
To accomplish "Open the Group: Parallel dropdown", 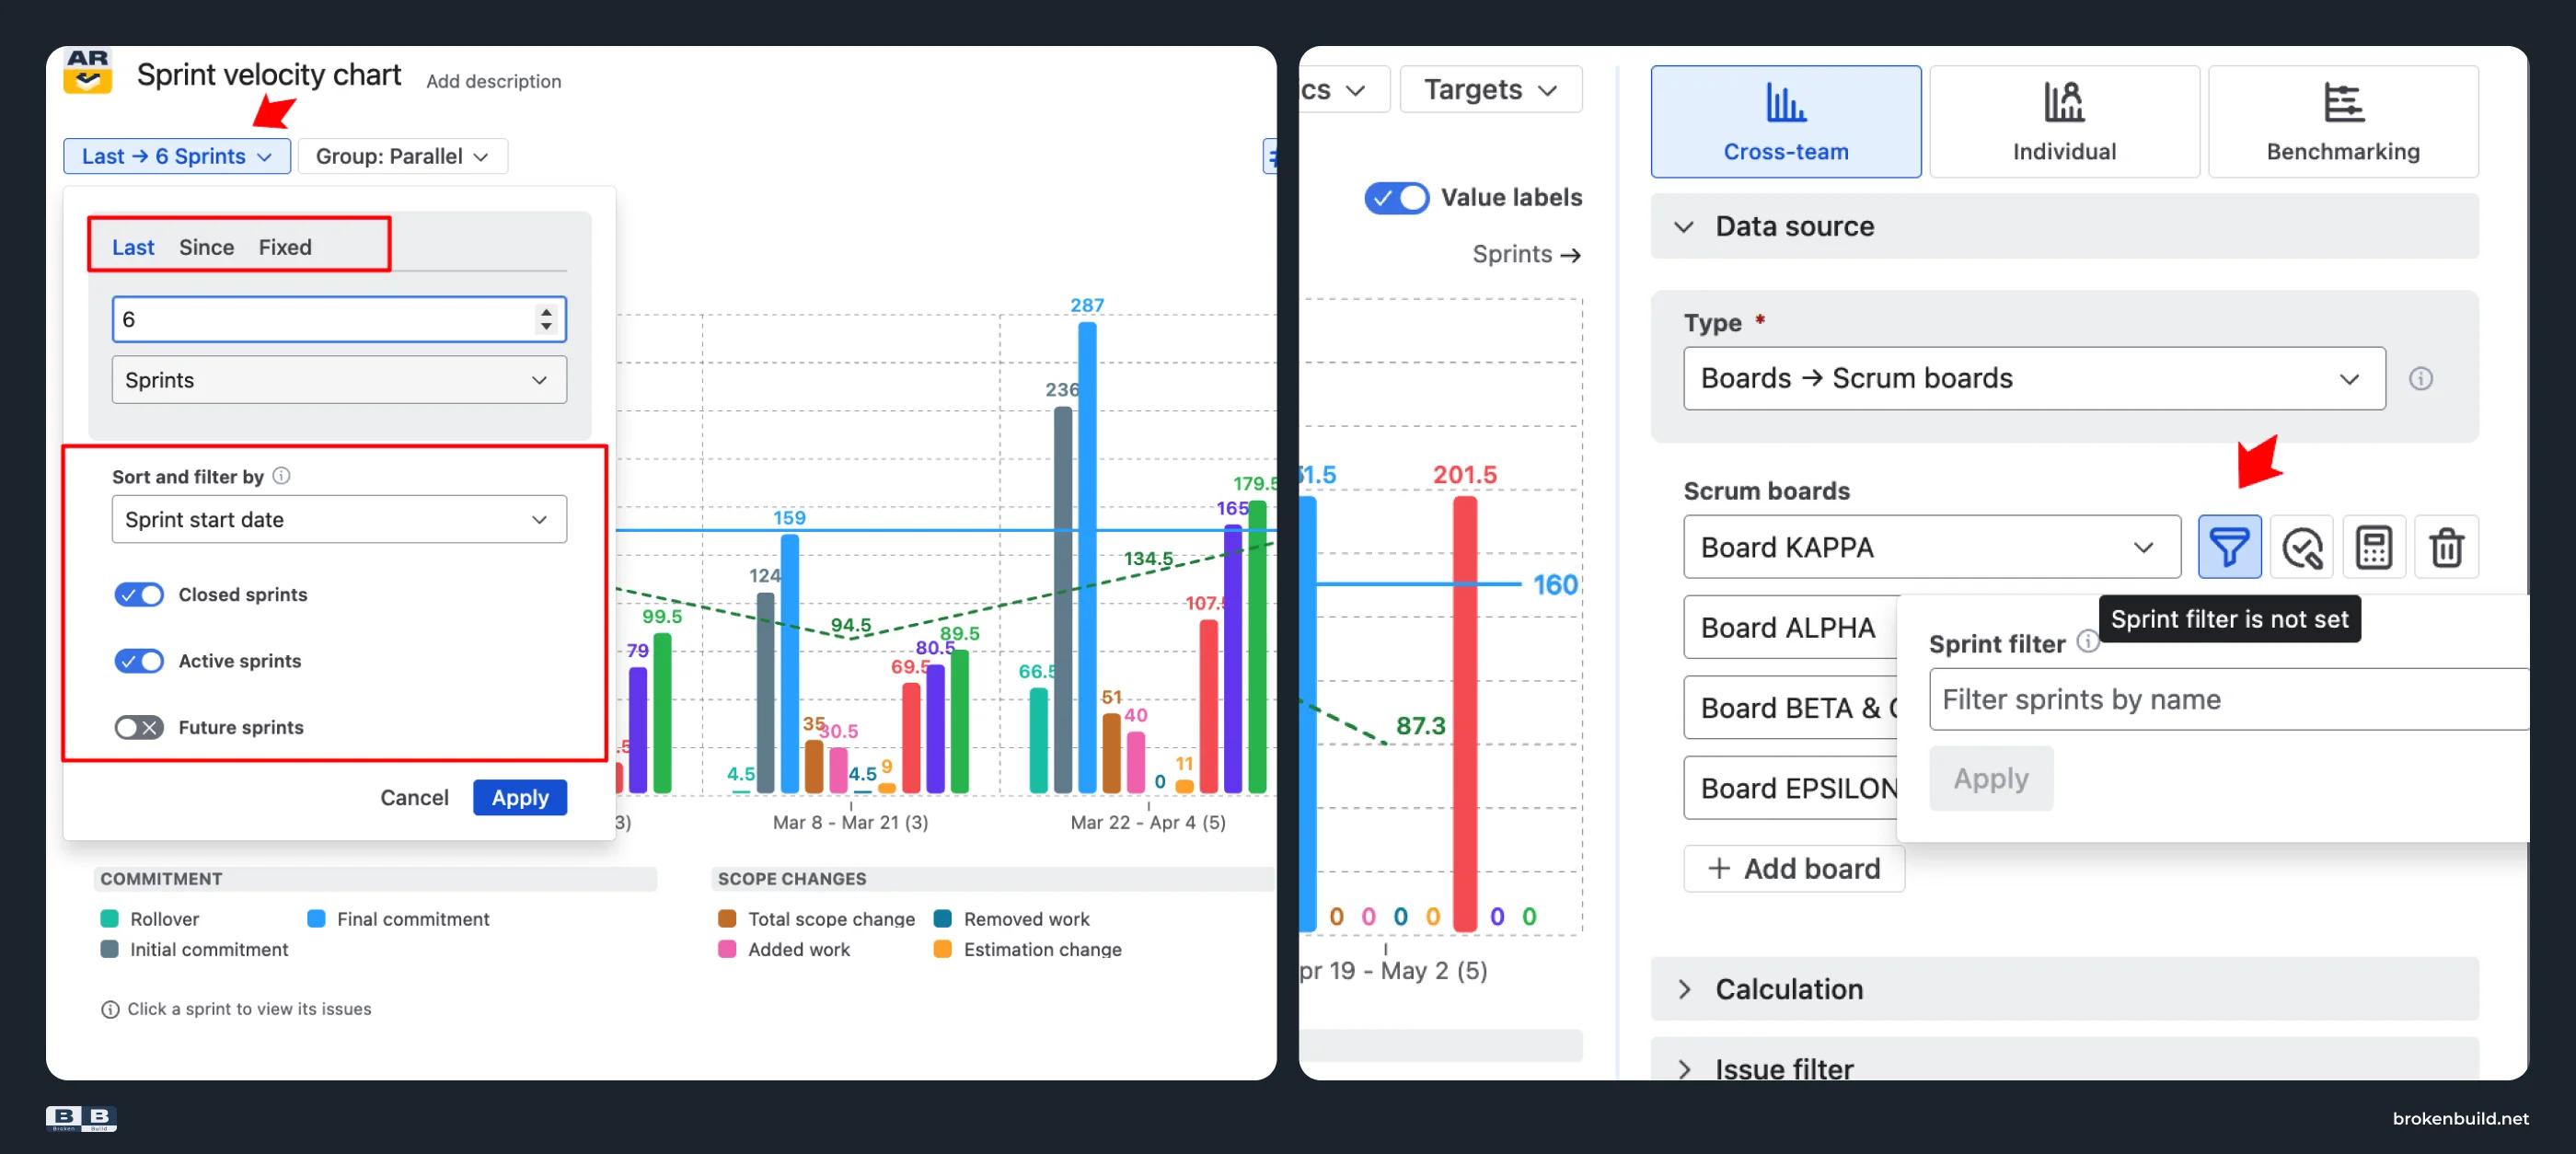I will pyautogui.click(x=402, y=156).
